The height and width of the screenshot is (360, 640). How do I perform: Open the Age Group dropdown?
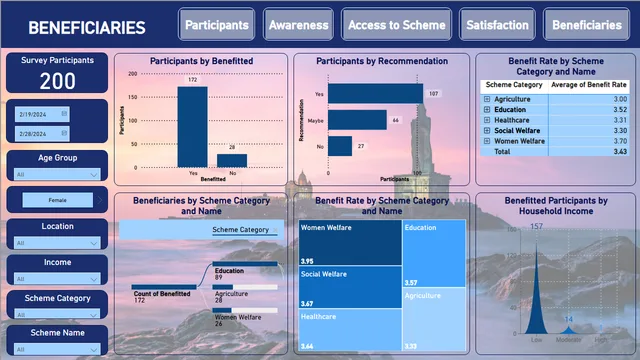click(57, 174)
